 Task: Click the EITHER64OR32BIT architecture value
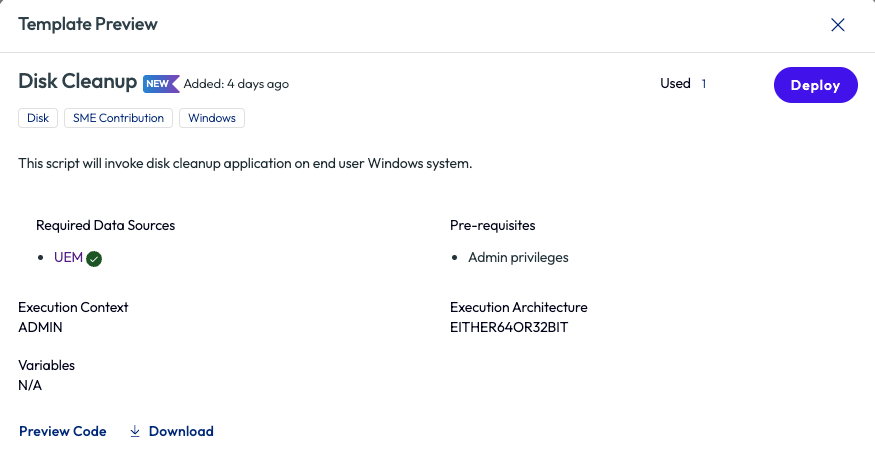tap(511, 327)
